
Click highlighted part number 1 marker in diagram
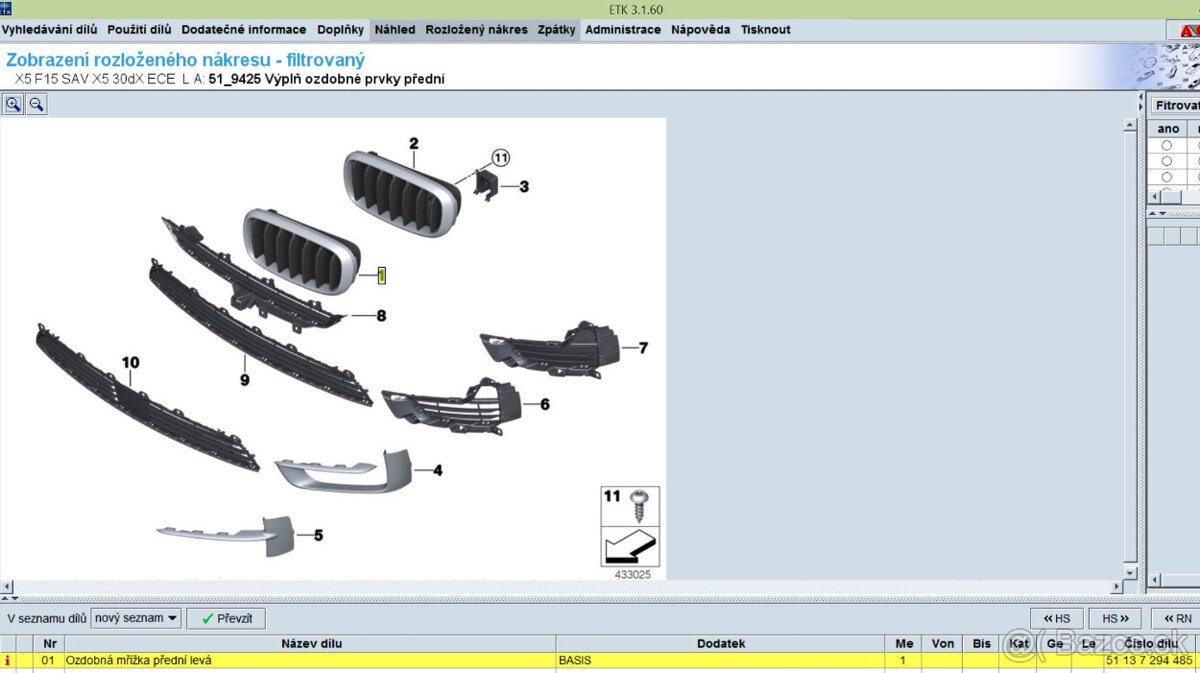tap(381, 275)
